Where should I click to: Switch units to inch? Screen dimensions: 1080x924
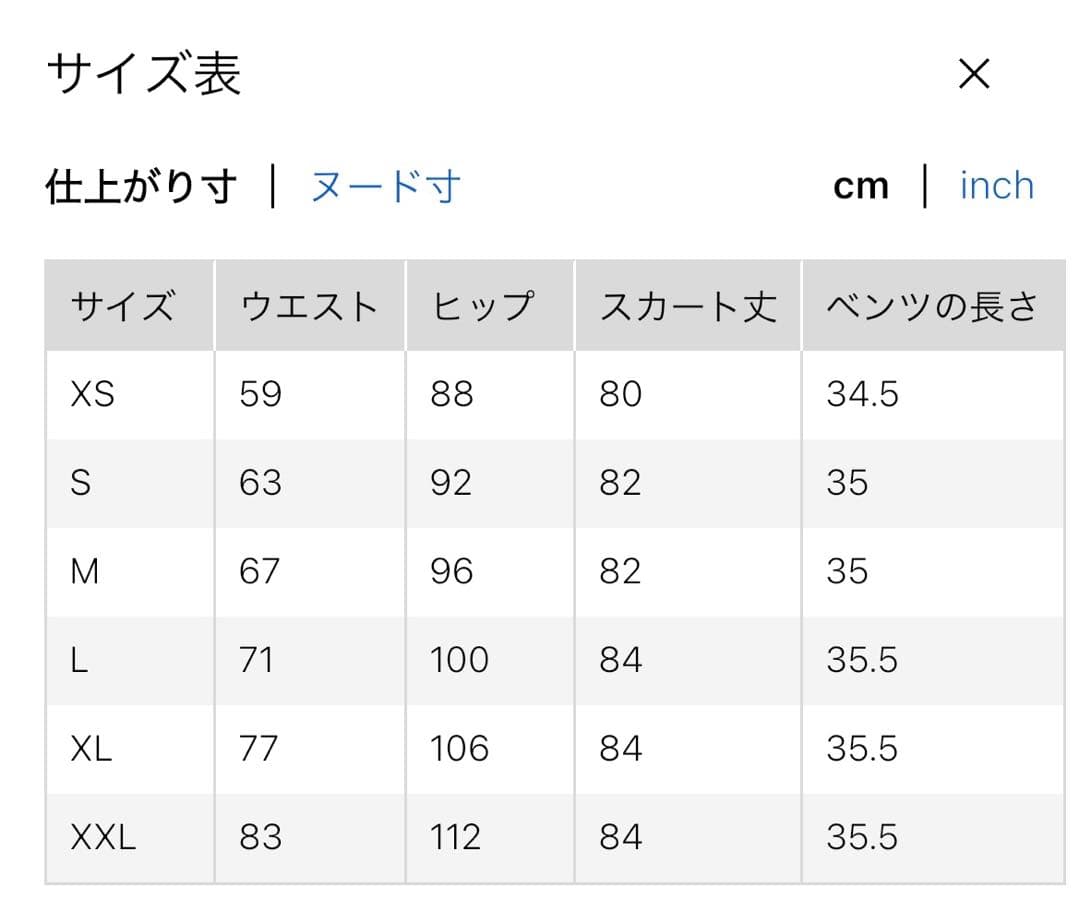(x=996, y=186)
